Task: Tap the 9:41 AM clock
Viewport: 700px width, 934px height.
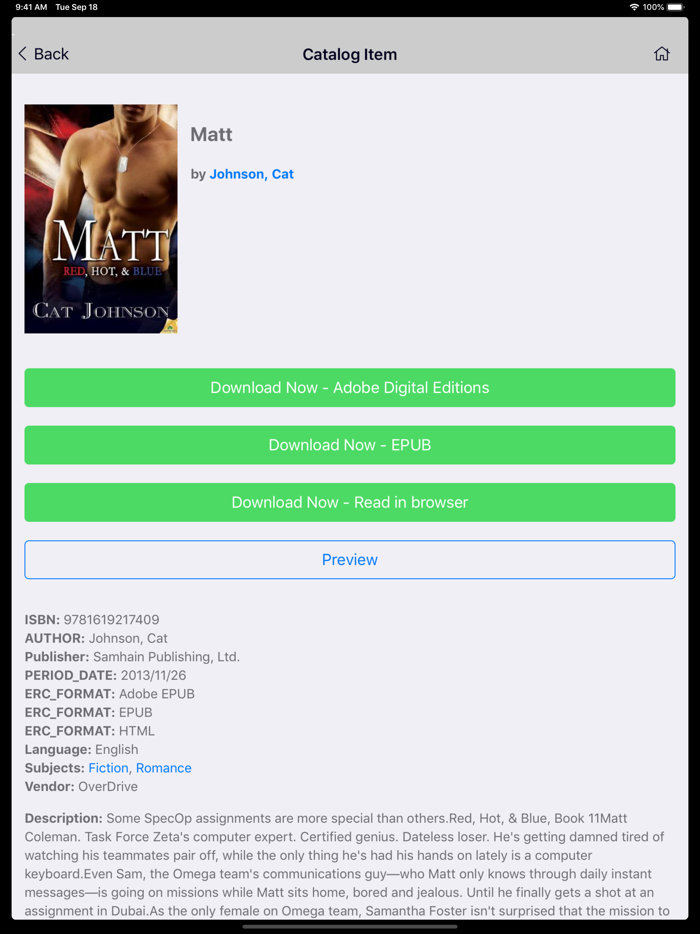Action: click(x=31, y=7)
